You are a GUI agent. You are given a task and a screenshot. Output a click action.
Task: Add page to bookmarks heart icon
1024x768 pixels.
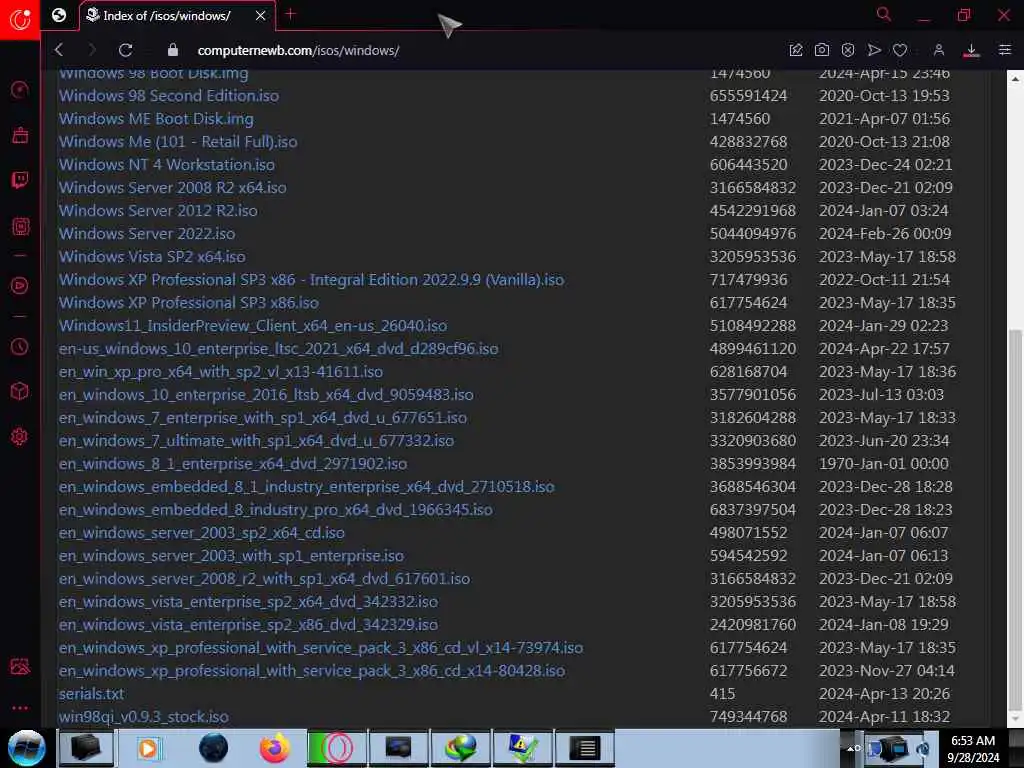click(900, 50)
